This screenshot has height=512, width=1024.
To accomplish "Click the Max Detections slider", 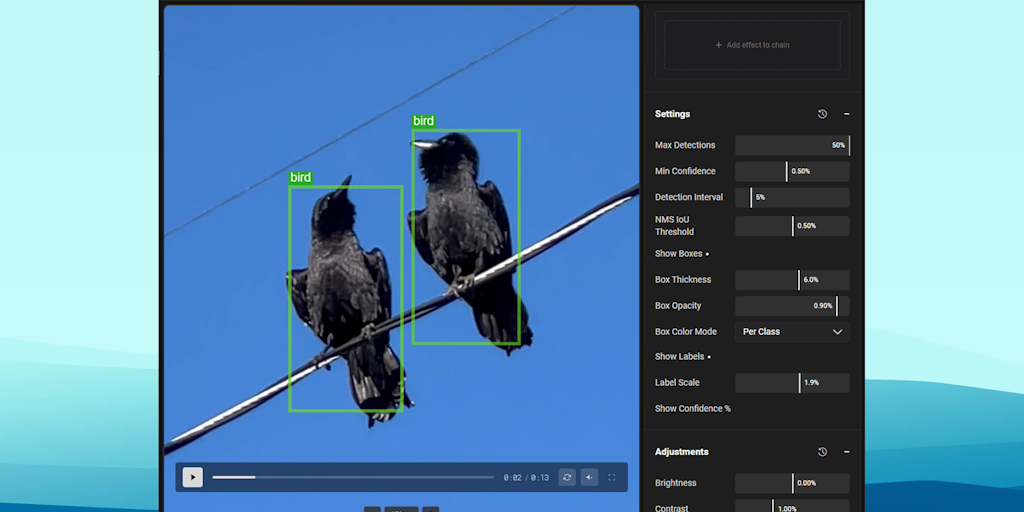I will click(792, 146).
